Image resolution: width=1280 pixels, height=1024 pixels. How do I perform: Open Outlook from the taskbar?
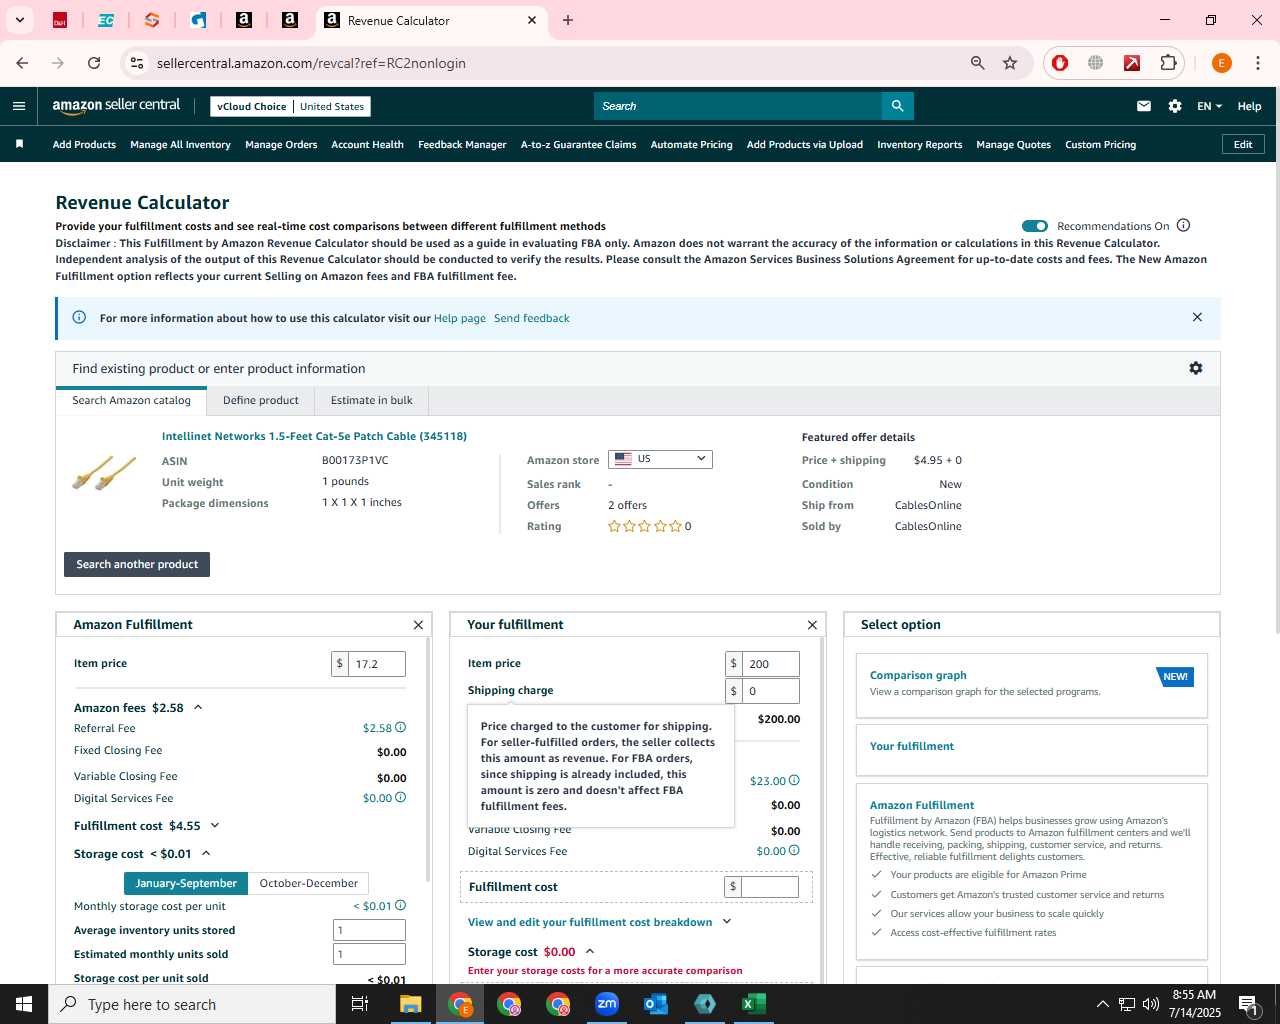coord(656,1004)
